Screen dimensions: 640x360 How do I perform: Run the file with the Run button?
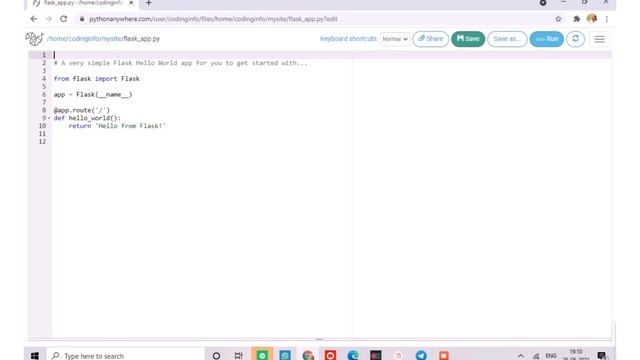(x=547, y=39)
